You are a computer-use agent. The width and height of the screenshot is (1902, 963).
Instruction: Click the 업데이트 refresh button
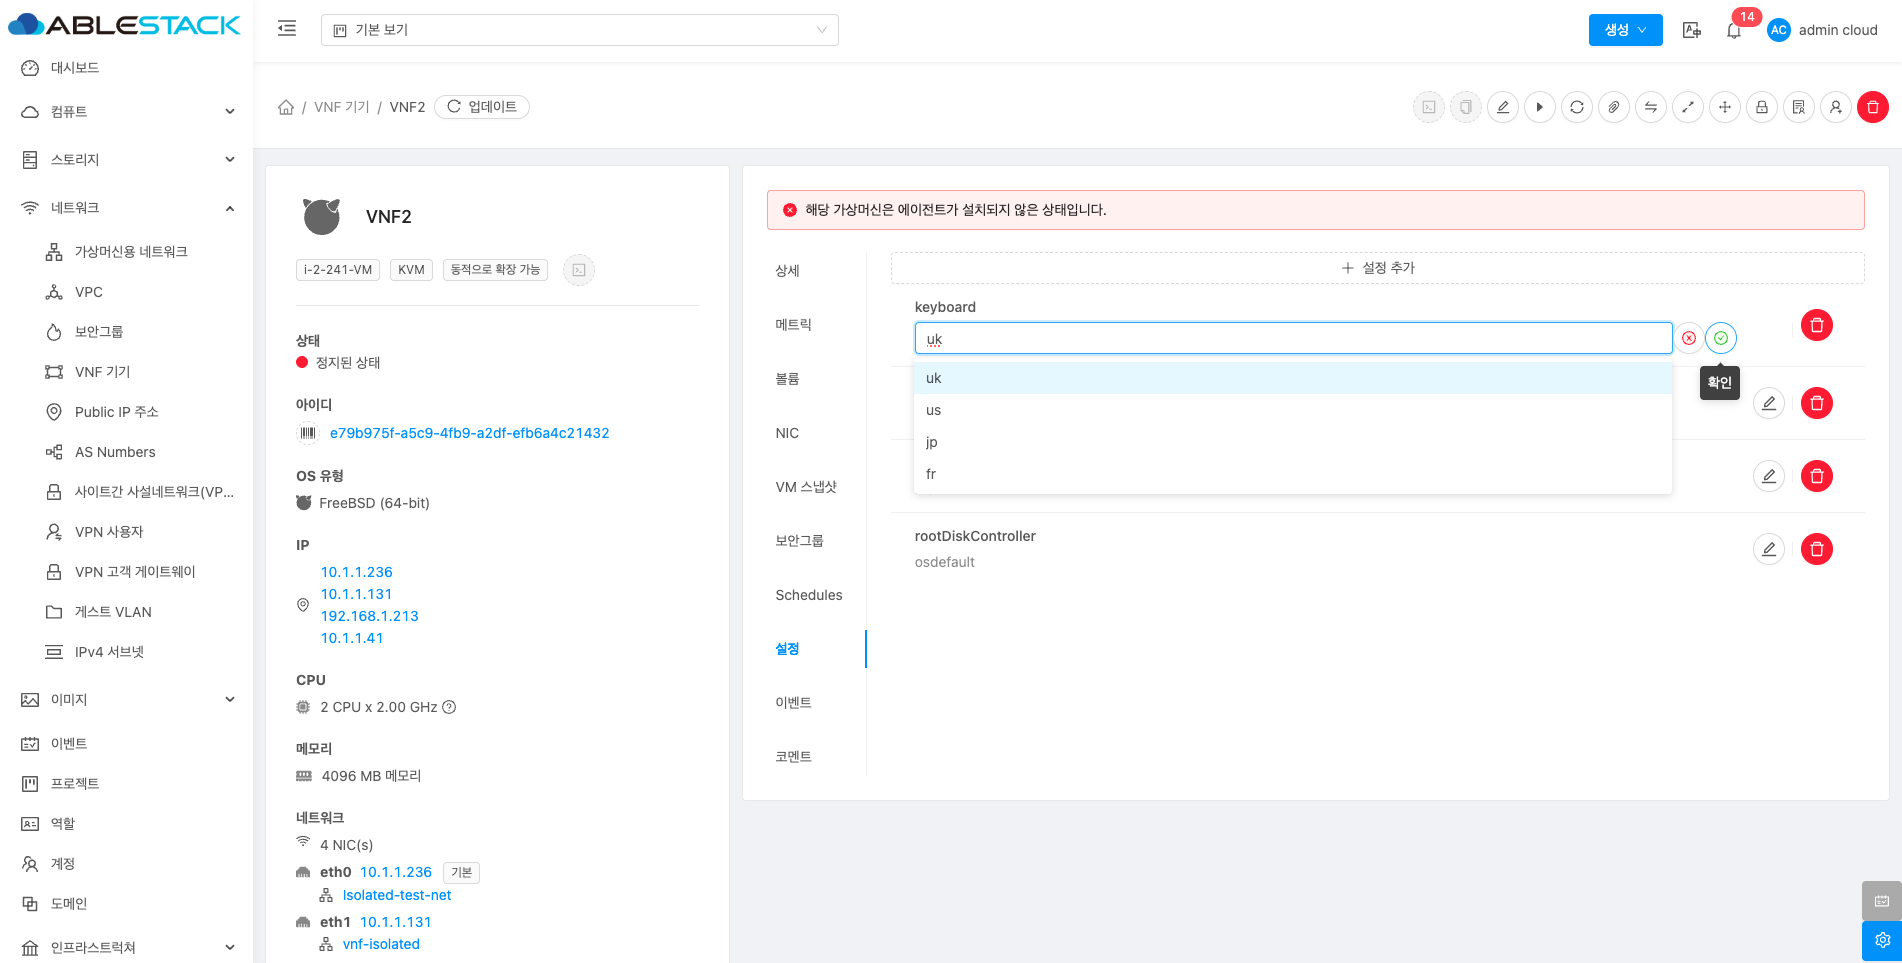(482, 107)
